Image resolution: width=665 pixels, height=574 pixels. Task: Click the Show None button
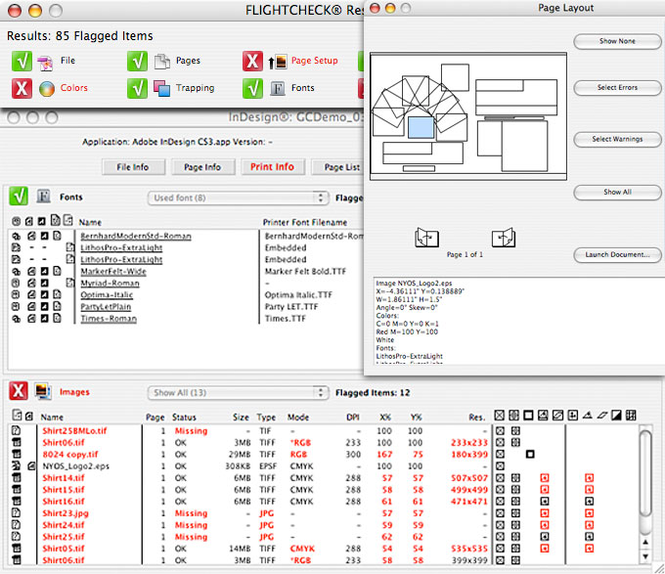point(617,41)
